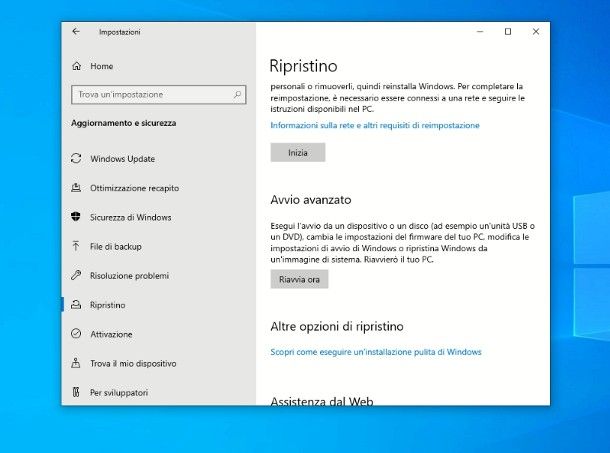Click the Per sviluppatori icon
The image size is (610, 453).
(76, 392)
